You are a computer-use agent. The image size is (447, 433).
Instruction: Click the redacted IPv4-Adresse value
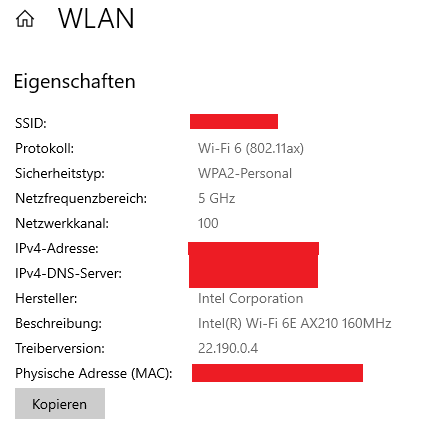tap(254, 249)
